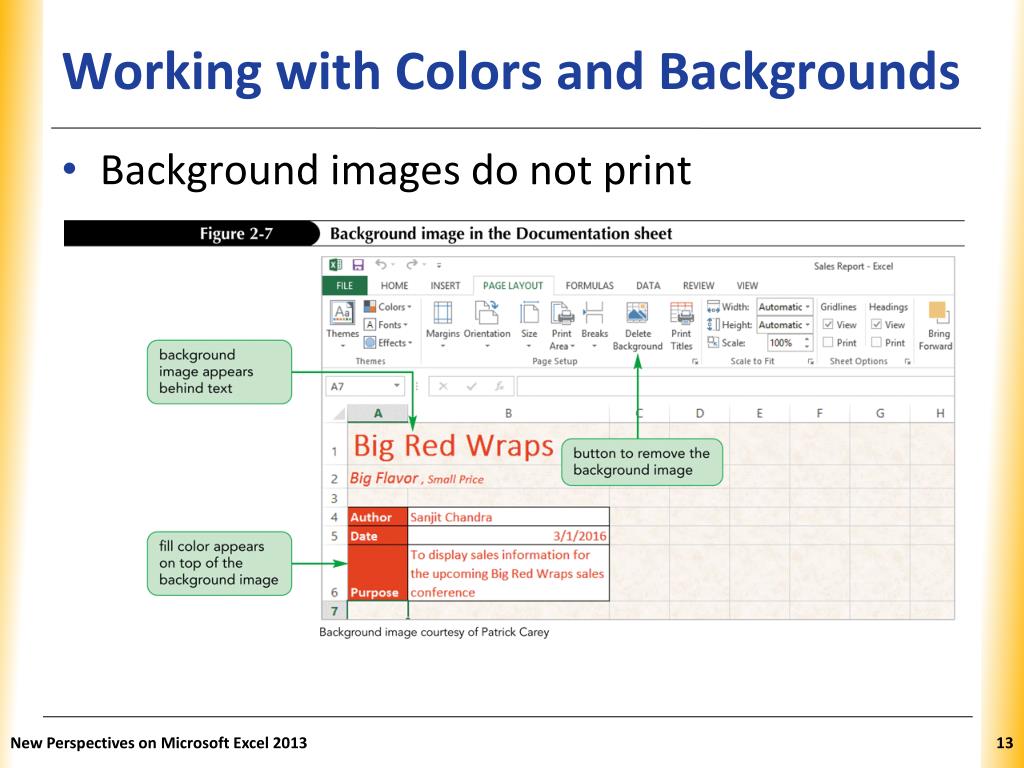Click the 'To display sales information' cell

pos(508,573)
